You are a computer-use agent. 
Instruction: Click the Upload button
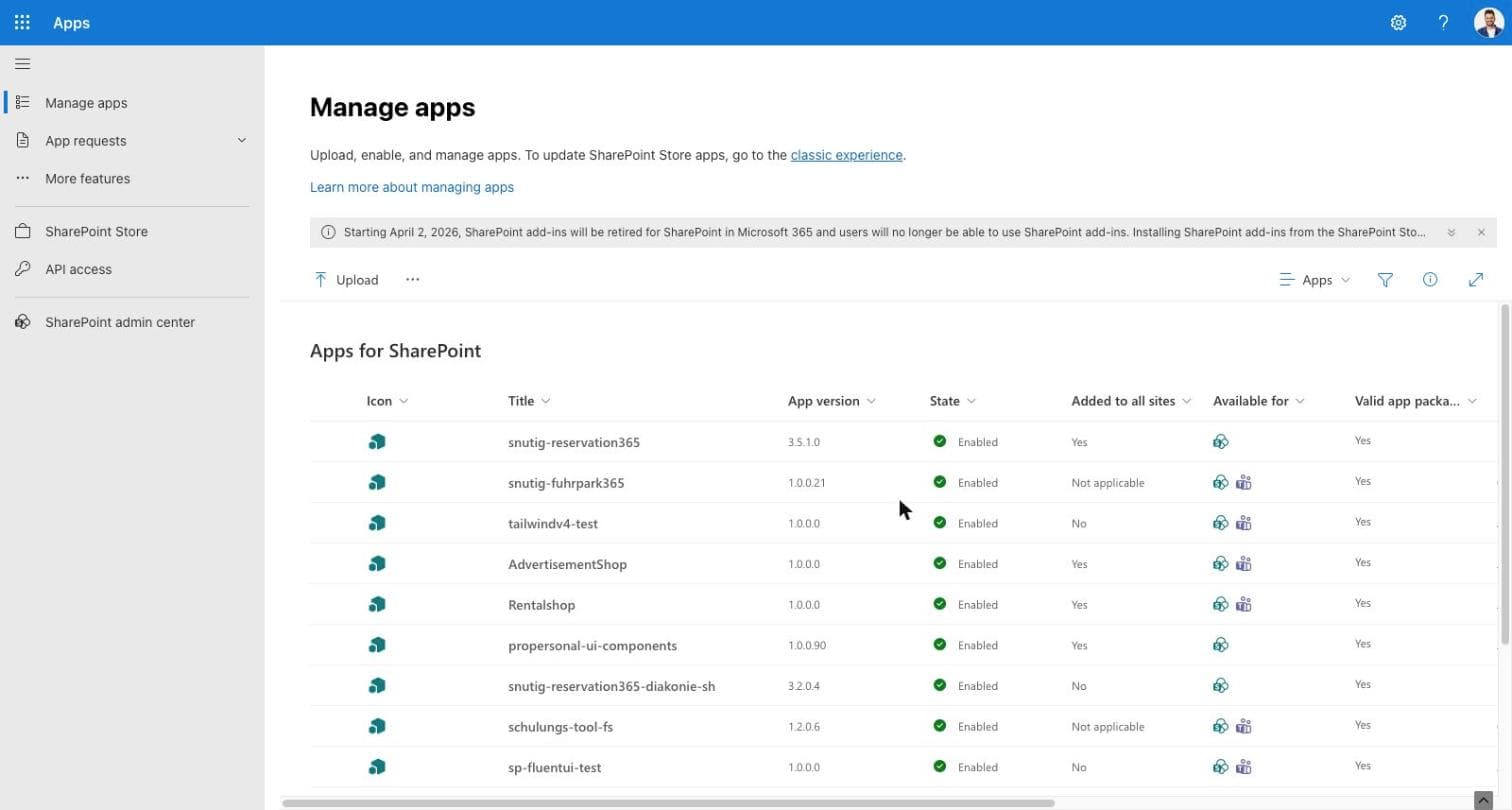pyautogui.click(x=346, y=280)
